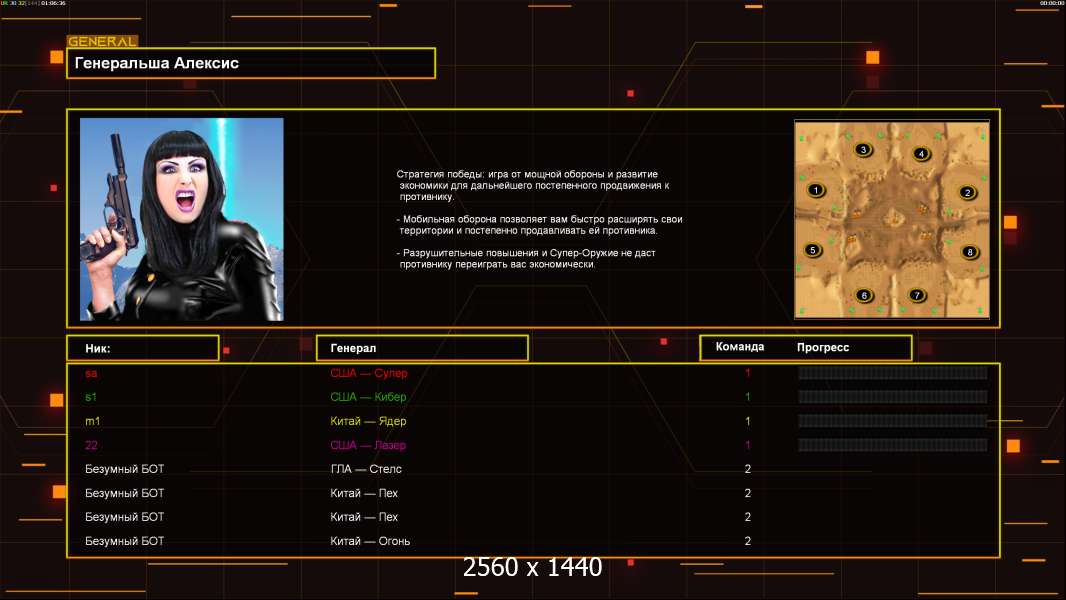Choose start position 7 on minimap
1066x600 pixels.
917,295
